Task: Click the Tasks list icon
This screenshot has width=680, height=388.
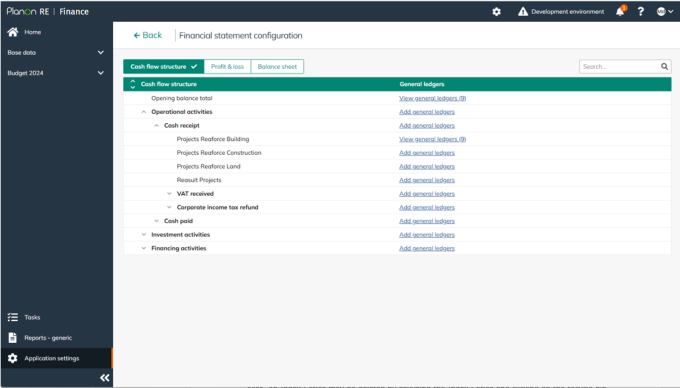Action: (x=13, y=317)
